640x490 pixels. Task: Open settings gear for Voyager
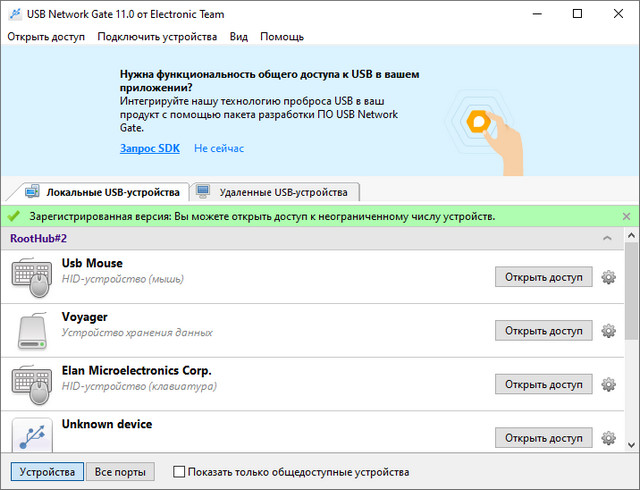[608, 331]
